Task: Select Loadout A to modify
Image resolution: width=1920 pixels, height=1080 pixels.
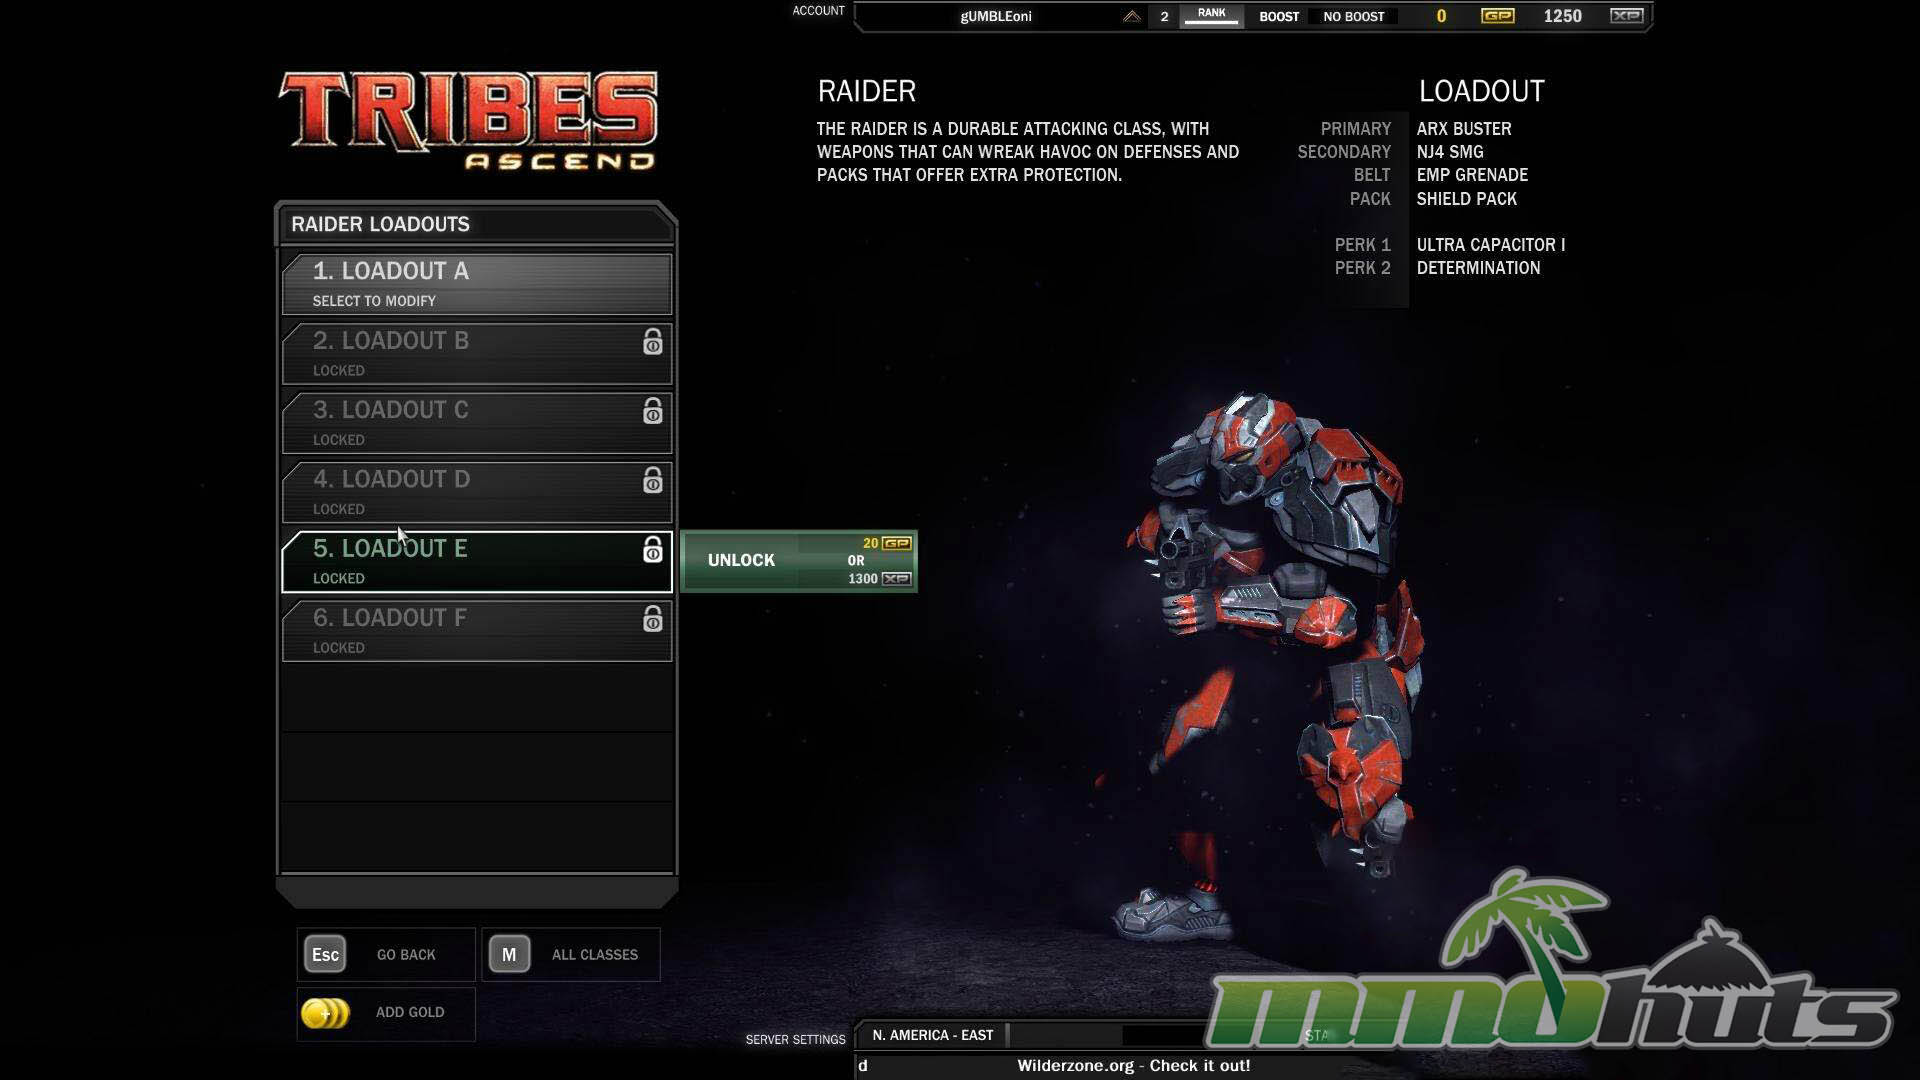Action: 476,284
